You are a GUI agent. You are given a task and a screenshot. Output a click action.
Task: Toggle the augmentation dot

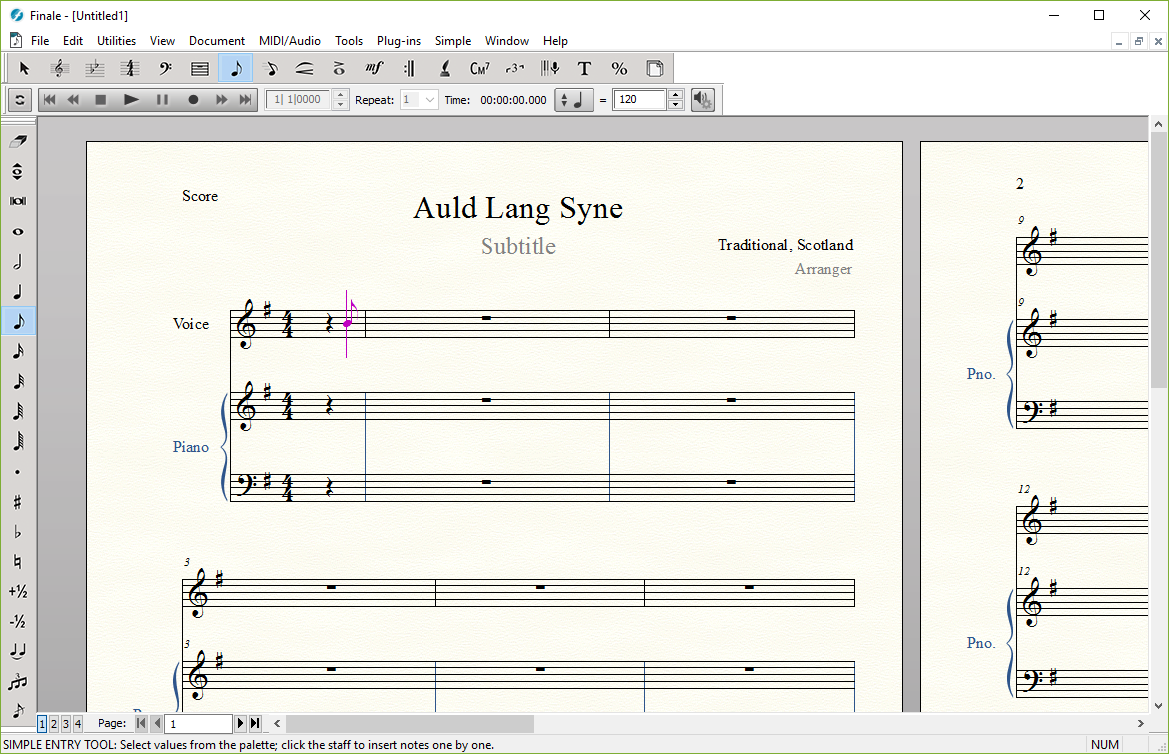tap(18, 471)
